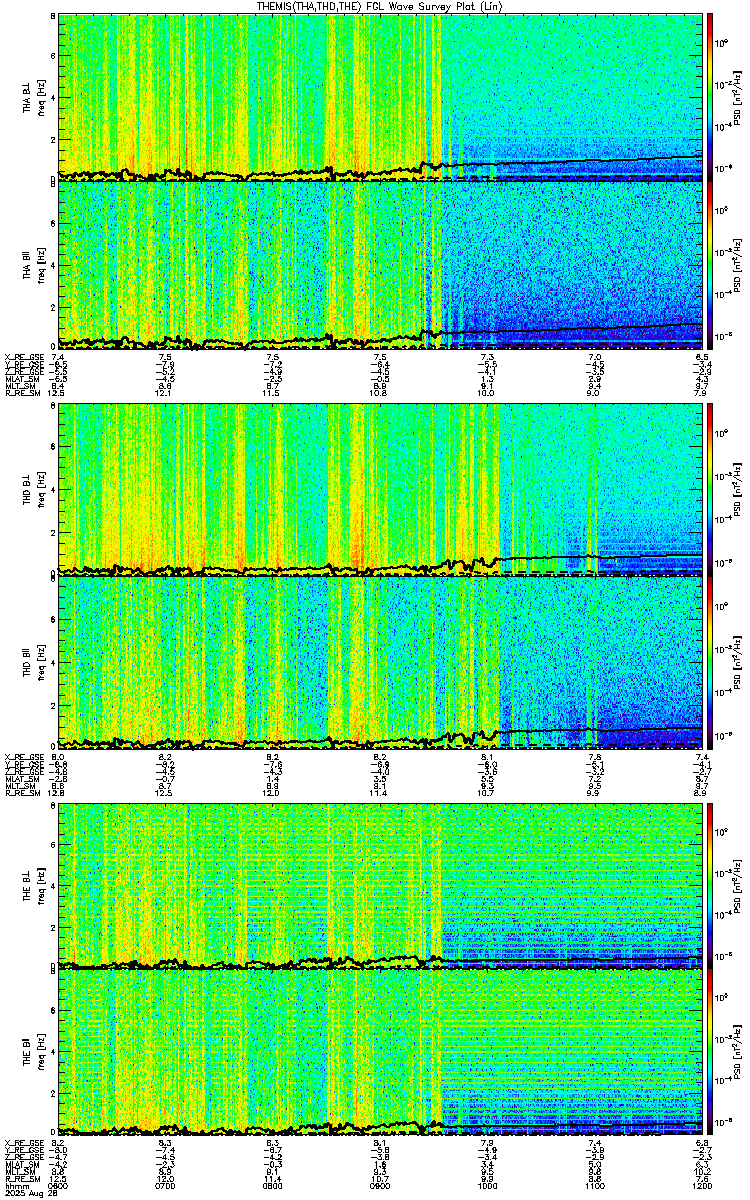Click the PSD color bar beside THE B-parallel
The width and height of the screenshot is (750, 1200).
pos(710,1052)
